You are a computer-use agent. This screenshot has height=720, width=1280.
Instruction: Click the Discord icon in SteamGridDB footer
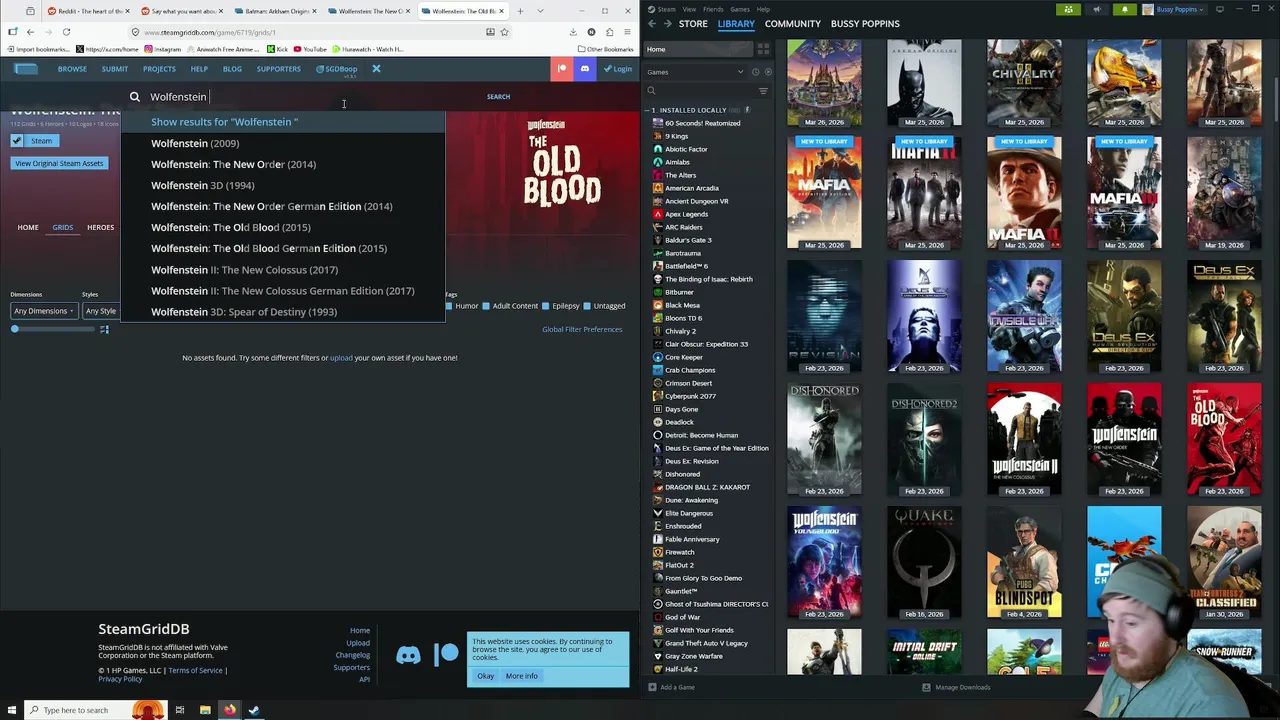pyautogui.click(x=408, y=656)
